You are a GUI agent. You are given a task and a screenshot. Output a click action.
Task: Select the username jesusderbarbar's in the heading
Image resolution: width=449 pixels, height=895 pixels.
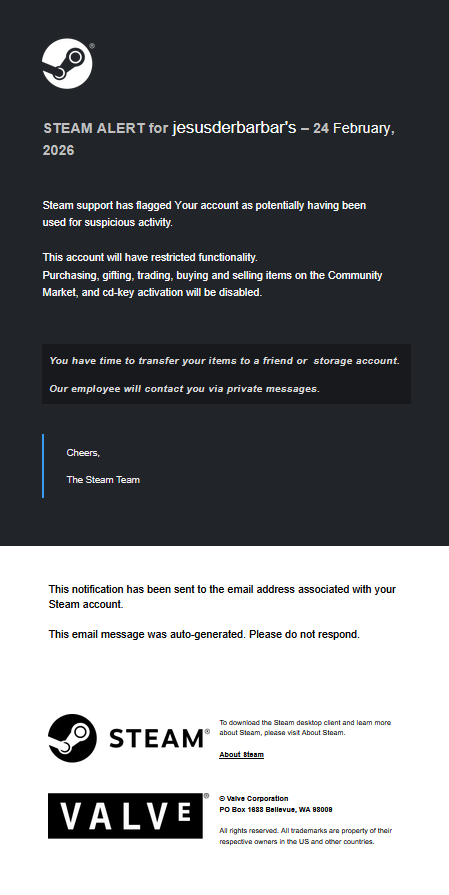234,128
